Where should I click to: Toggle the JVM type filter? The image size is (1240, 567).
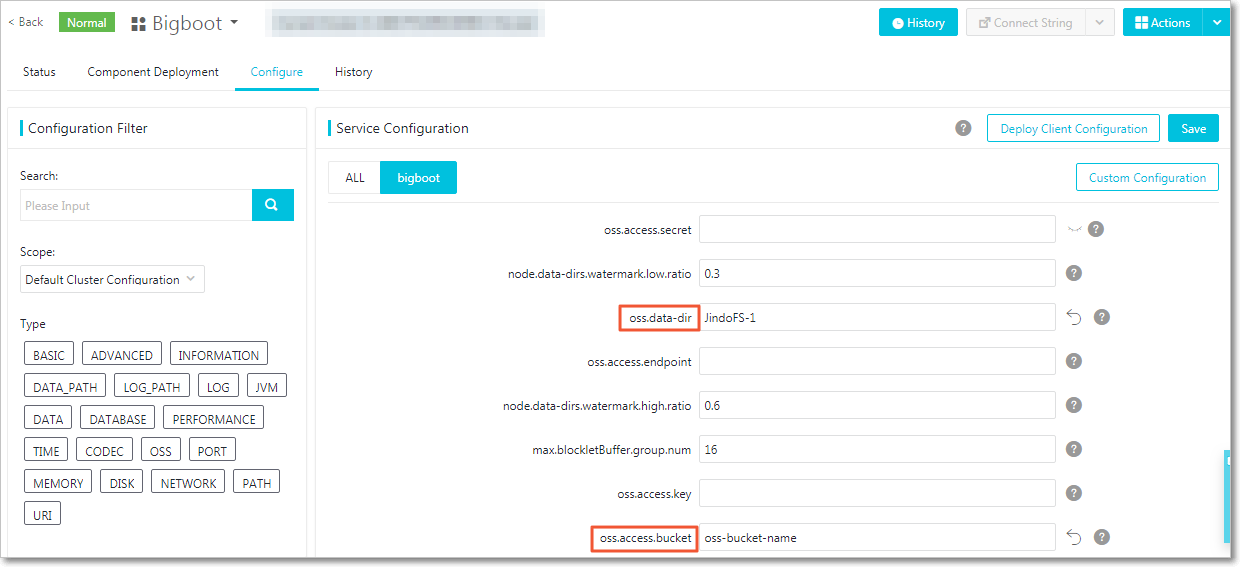[x=267, y=387]
